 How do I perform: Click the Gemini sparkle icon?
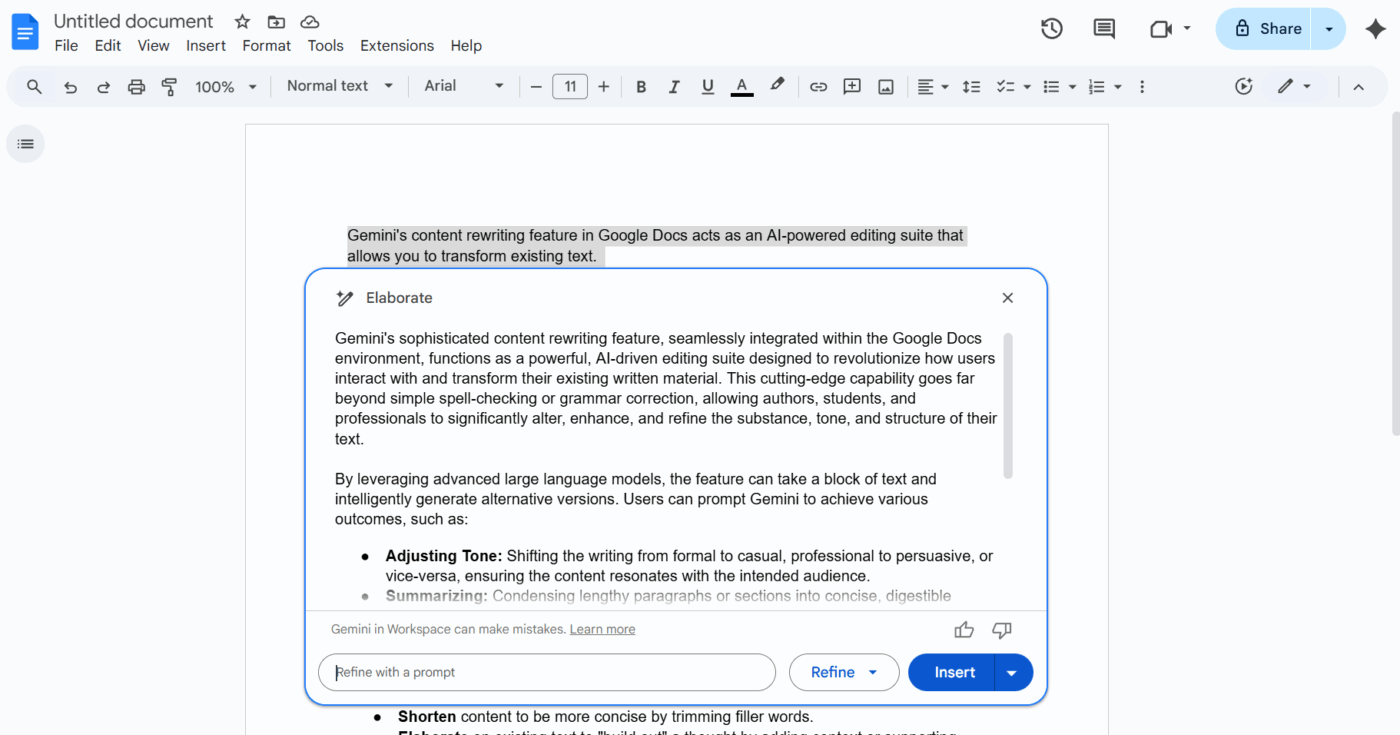click(1376, 29)
